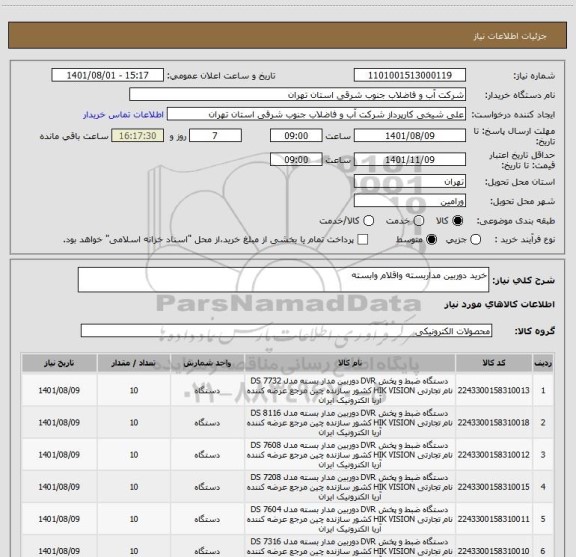Screen dimensions: 576x557
Task: Click product code 224330158310018
Action: point(493,423)
